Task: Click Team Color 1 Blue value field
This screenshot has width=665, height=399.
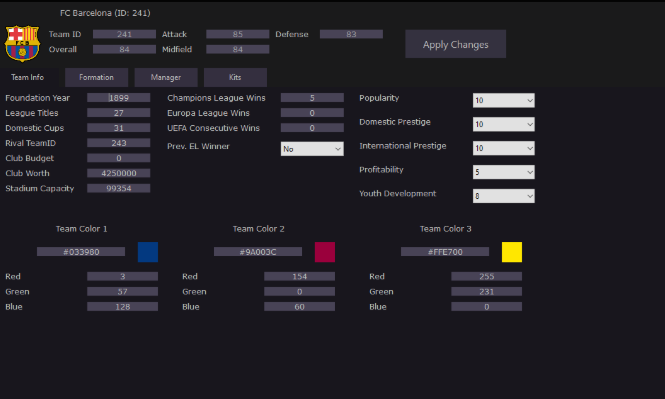Action: 123,307
